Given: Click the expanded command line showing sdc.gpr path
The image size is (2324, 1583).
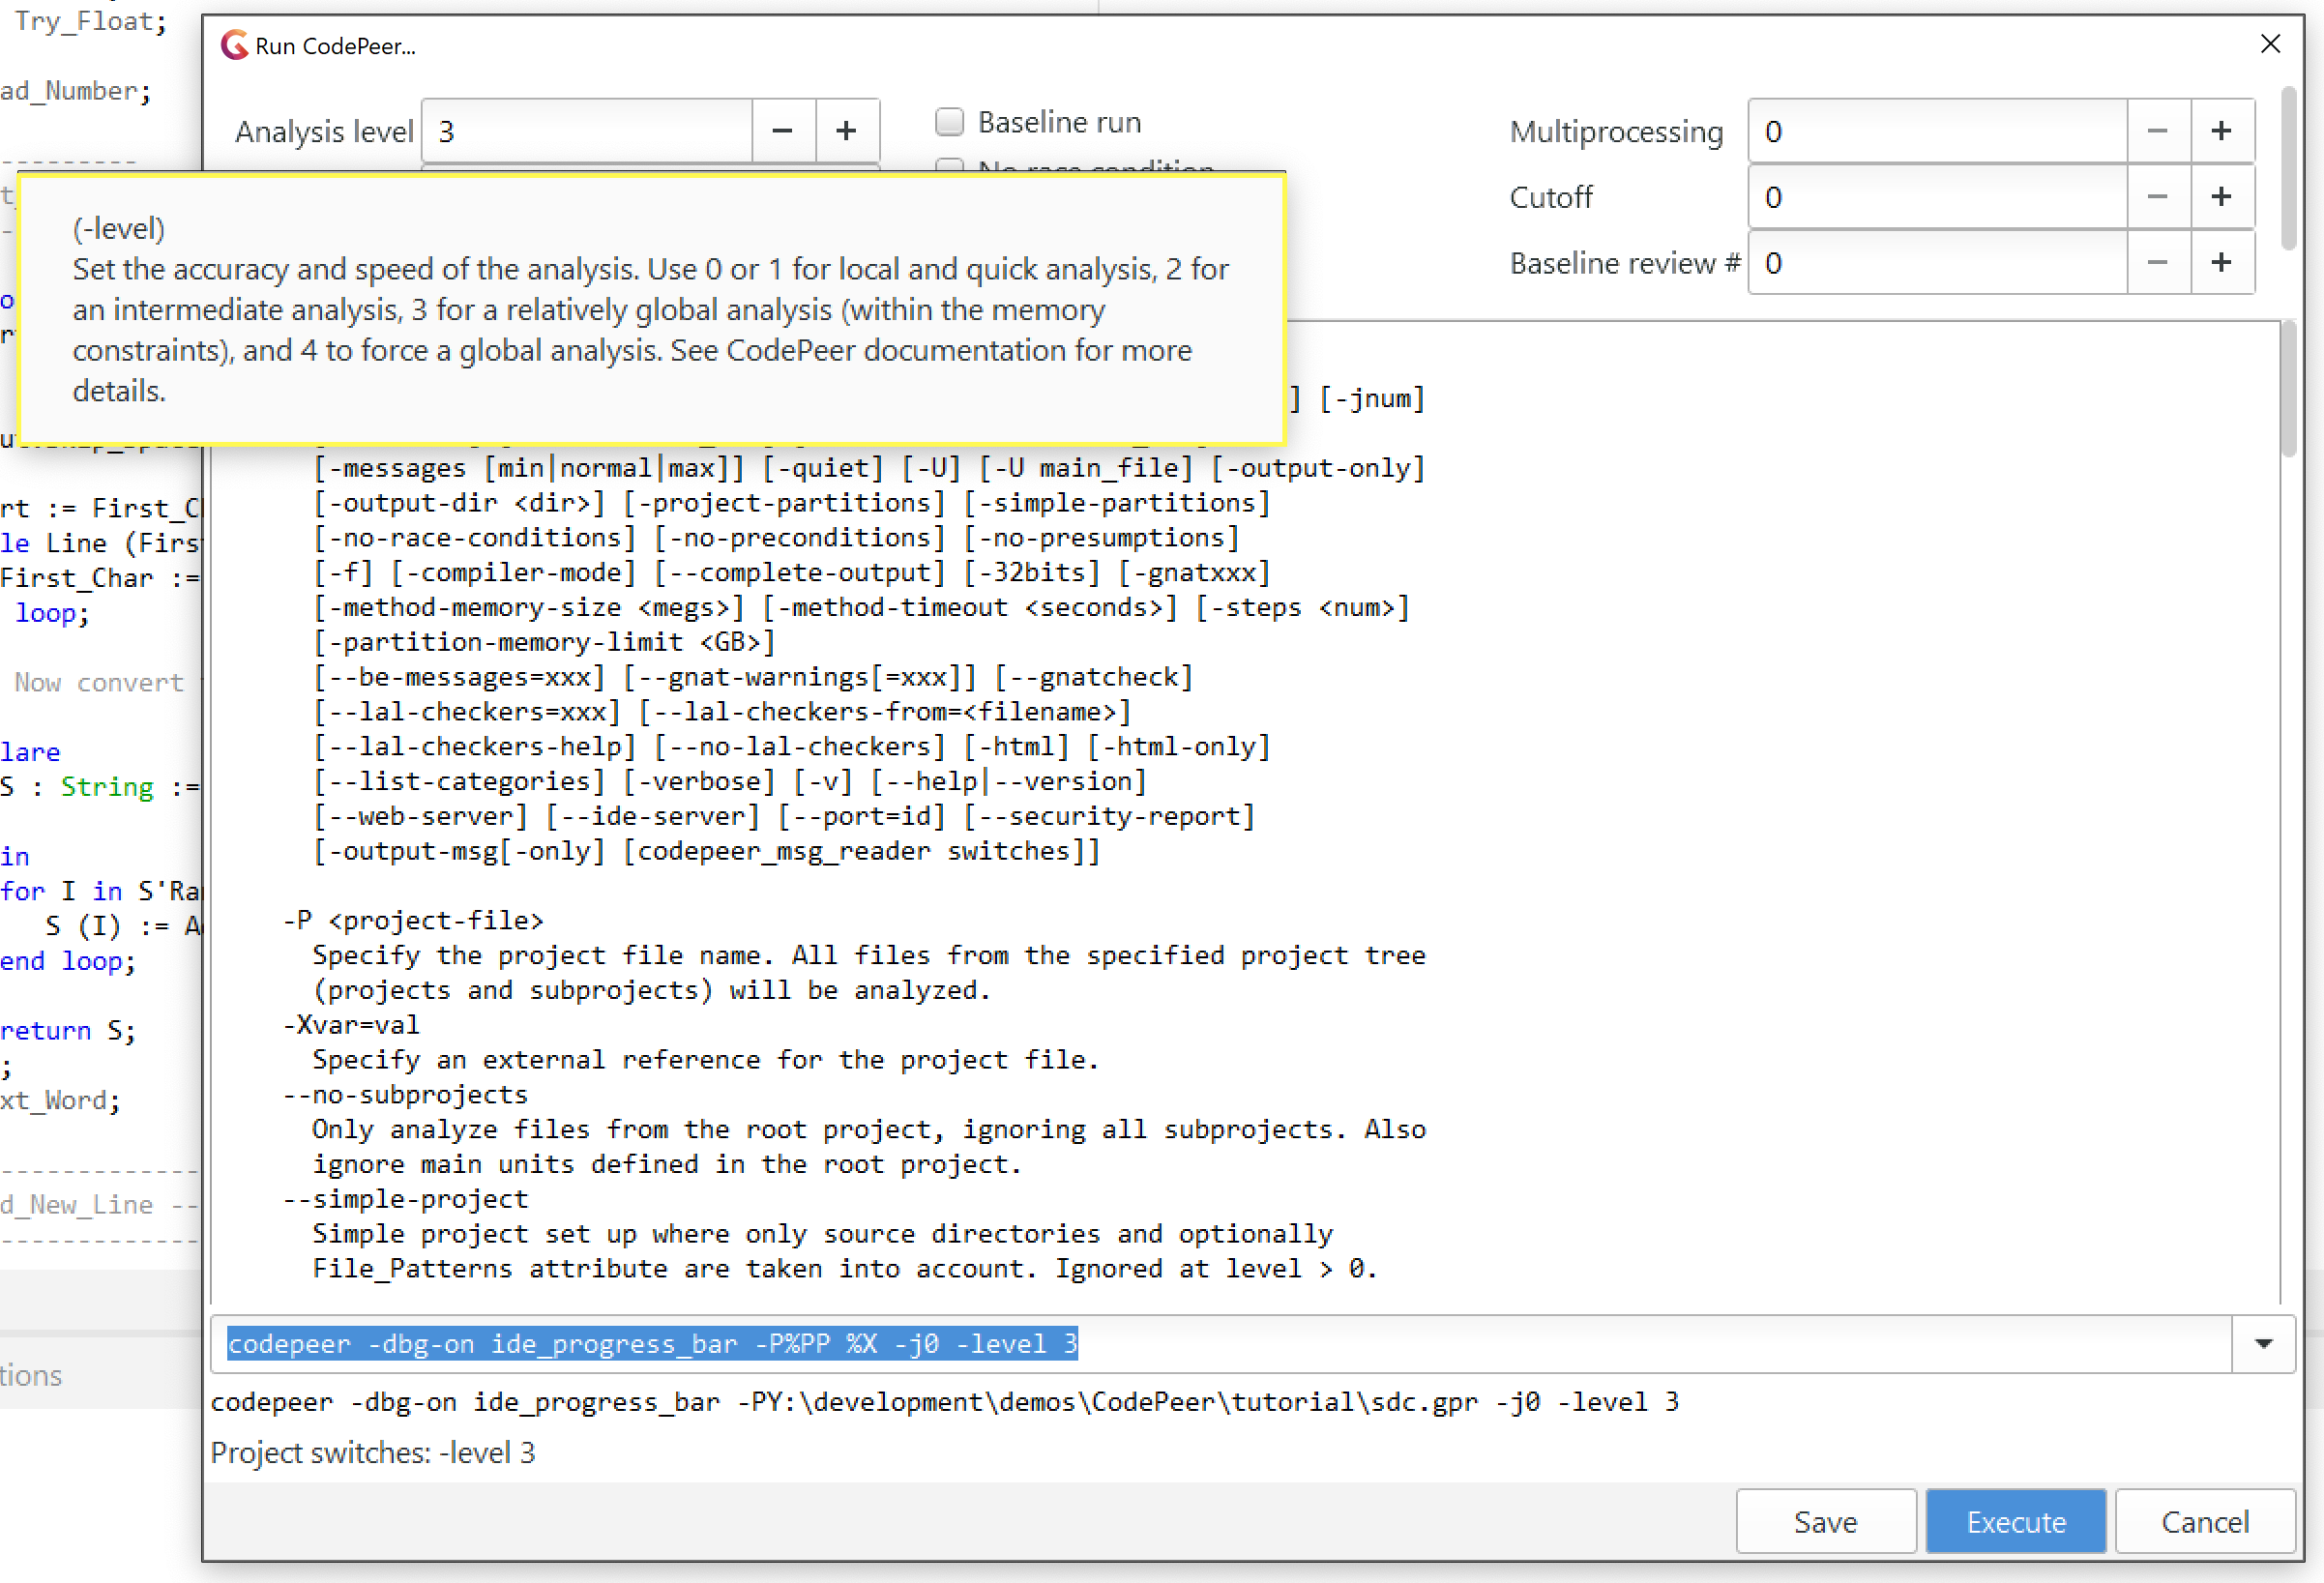Looking at the screenshot, I should tap(945, 1402).
